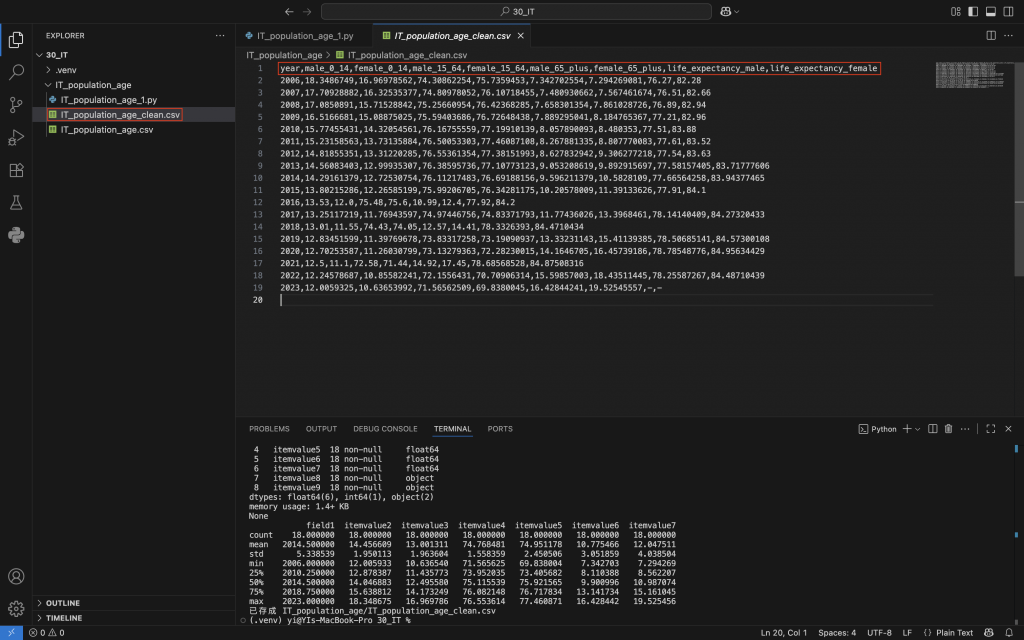Toggle the bottom panel visibility

(991, 11)
